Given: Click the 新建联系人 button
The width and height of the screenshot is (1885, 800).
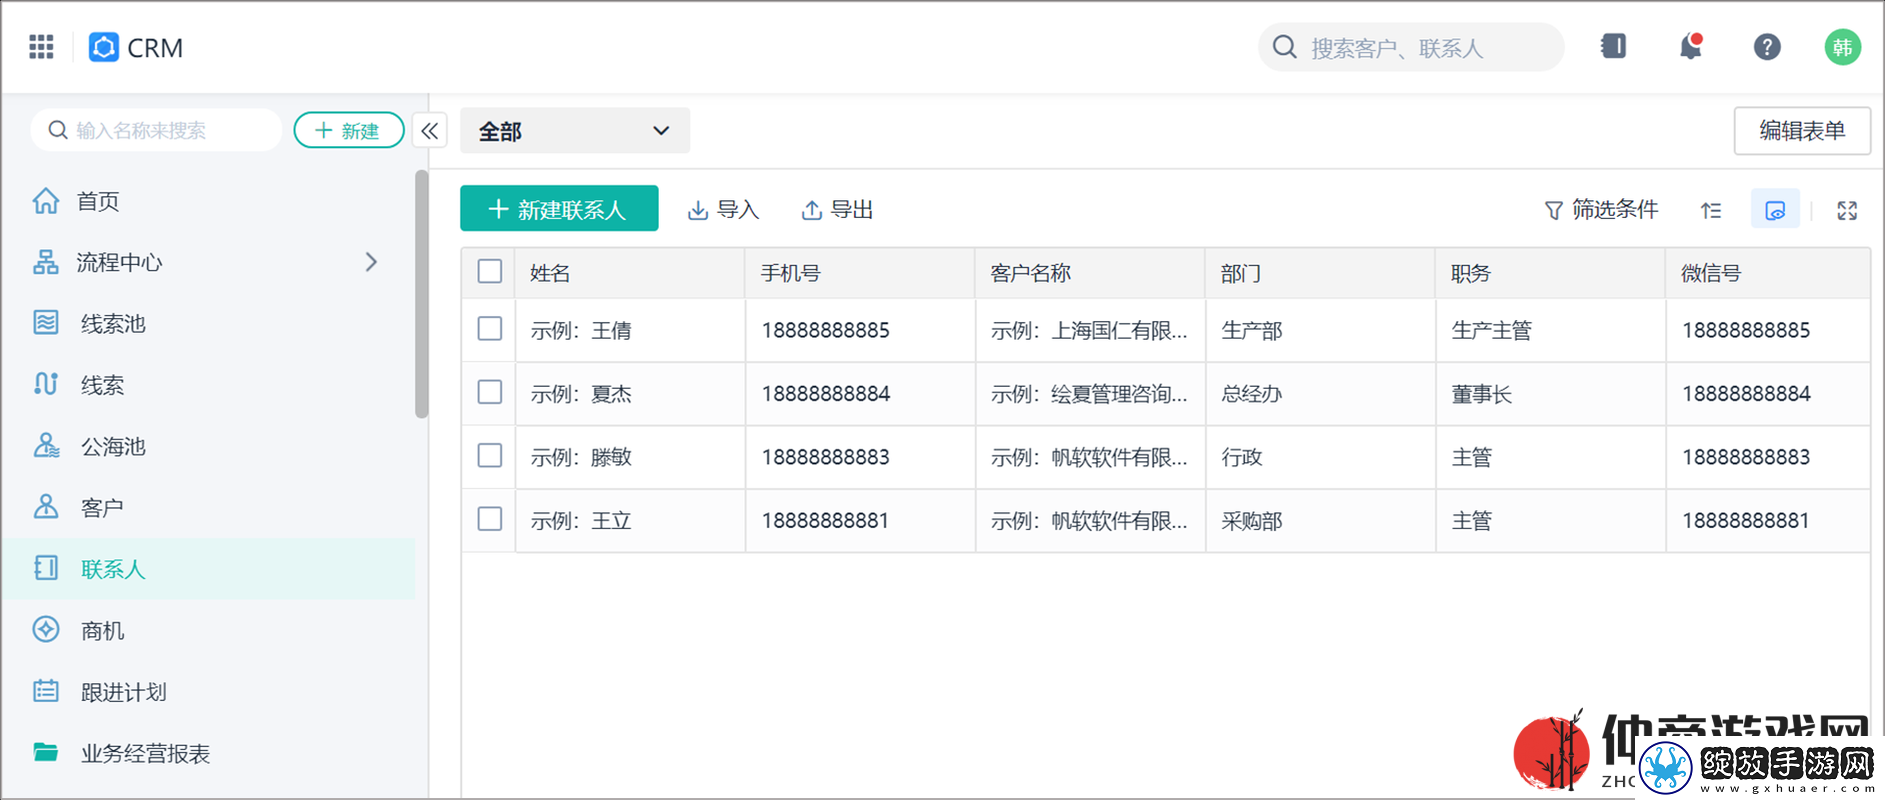Looking at the screenshot, I should pos(559,209).
